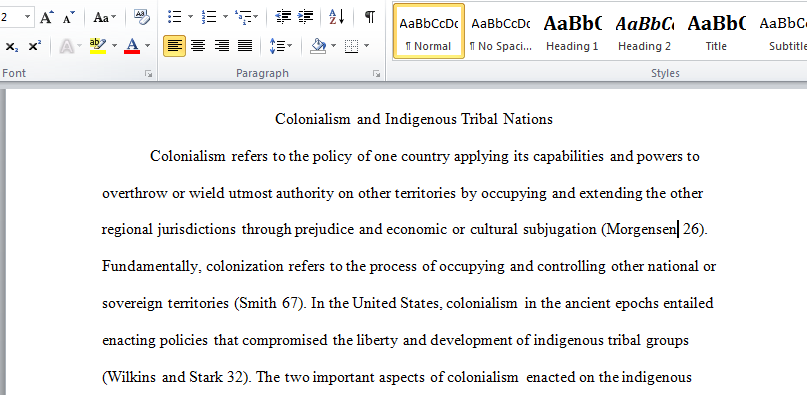Screen dimensions: 807x395
Task: Click the Numbering list icon
Action: coord(209,18)
